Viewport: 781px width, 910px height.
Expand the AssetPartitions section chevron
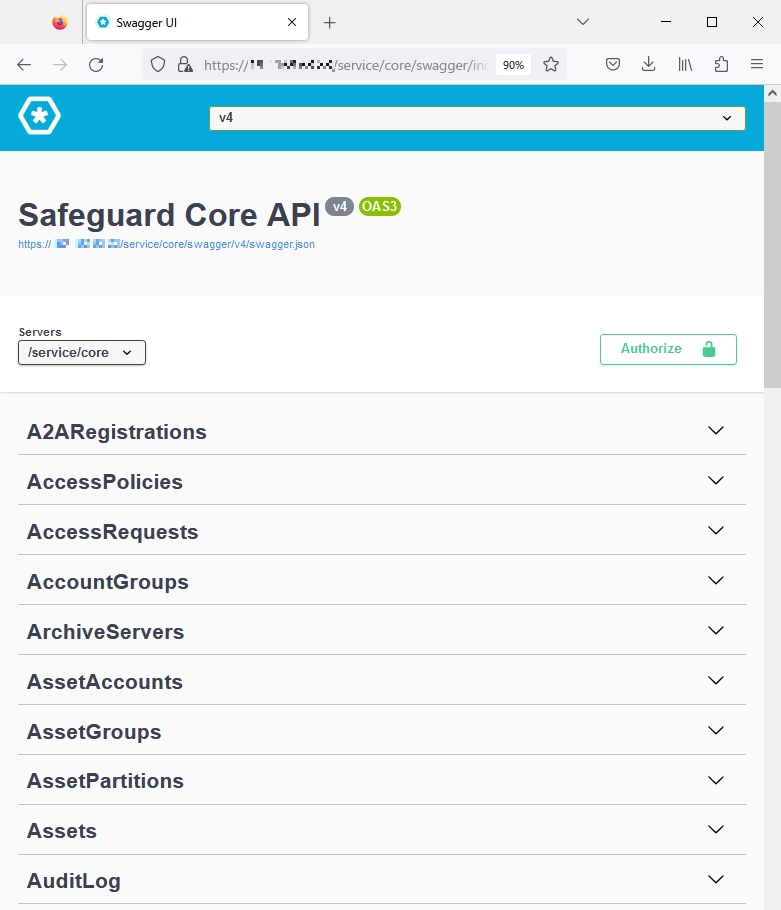click(716, 780)
